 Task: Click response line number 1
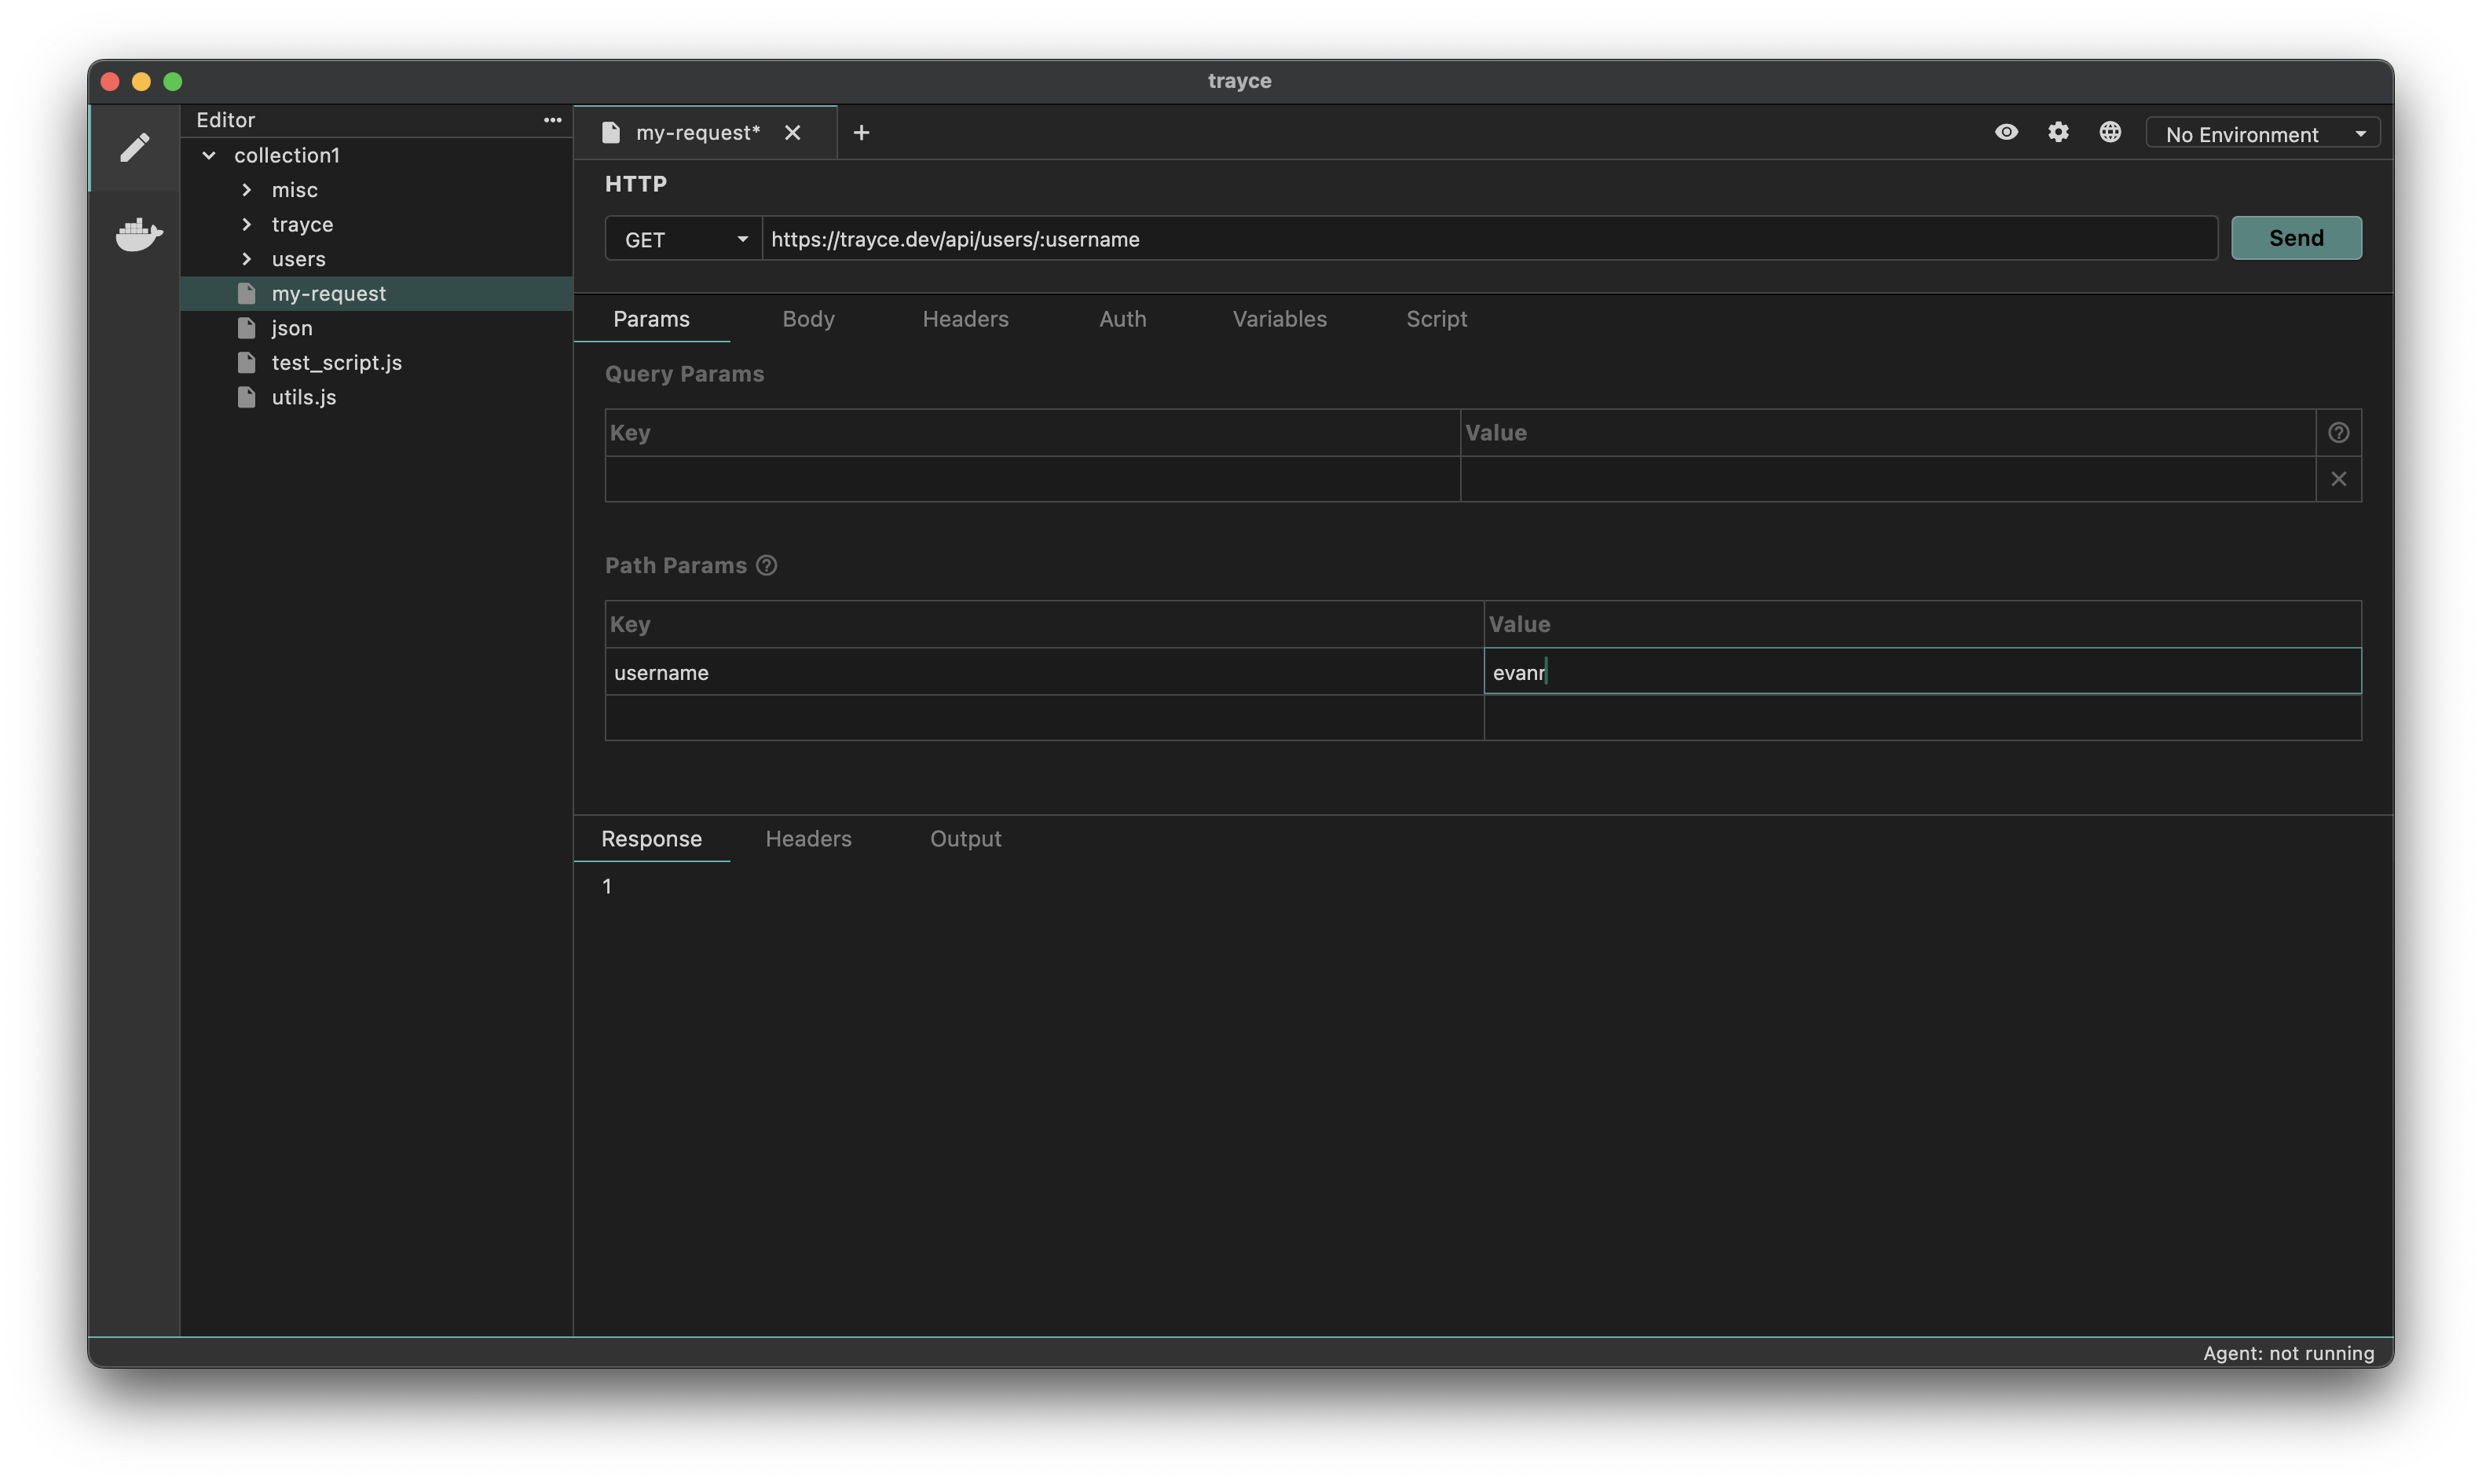(x=607, y=887)
